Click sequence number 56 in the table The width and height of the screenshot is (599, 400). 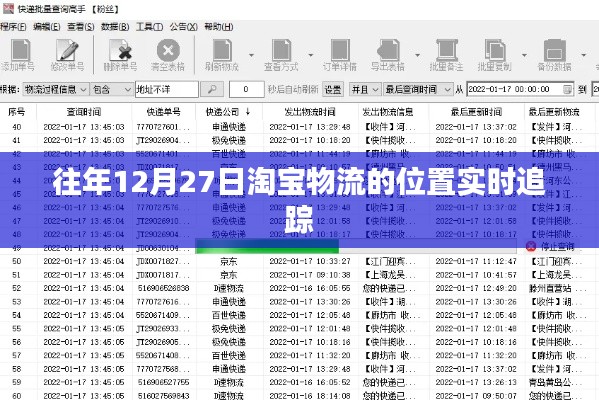(x=16, y=342)
